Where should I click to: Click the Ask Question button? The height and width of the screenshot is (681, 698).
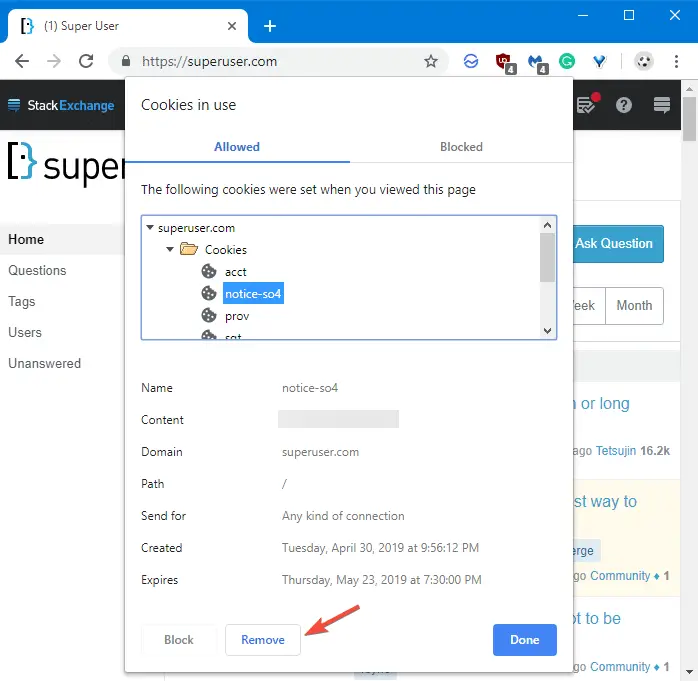pos(618,243)
